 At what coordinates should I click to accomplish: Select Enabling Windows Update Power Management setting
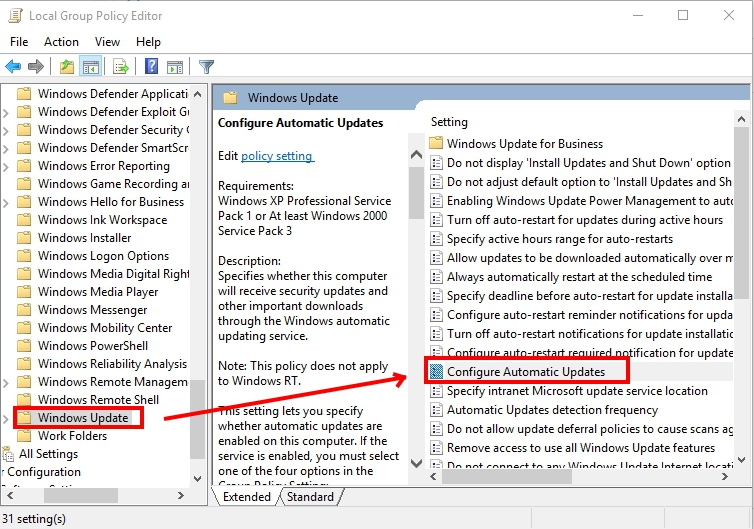coord(590,201)
